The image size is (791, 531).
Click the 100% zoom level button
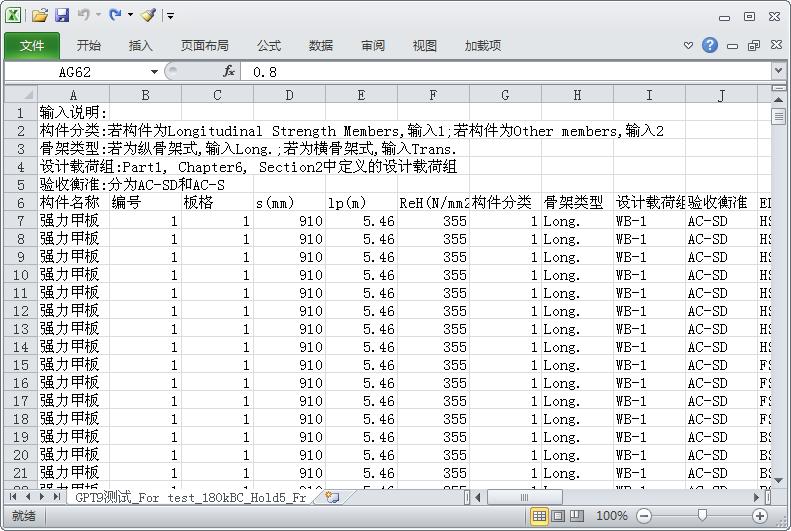coord(612,516)
